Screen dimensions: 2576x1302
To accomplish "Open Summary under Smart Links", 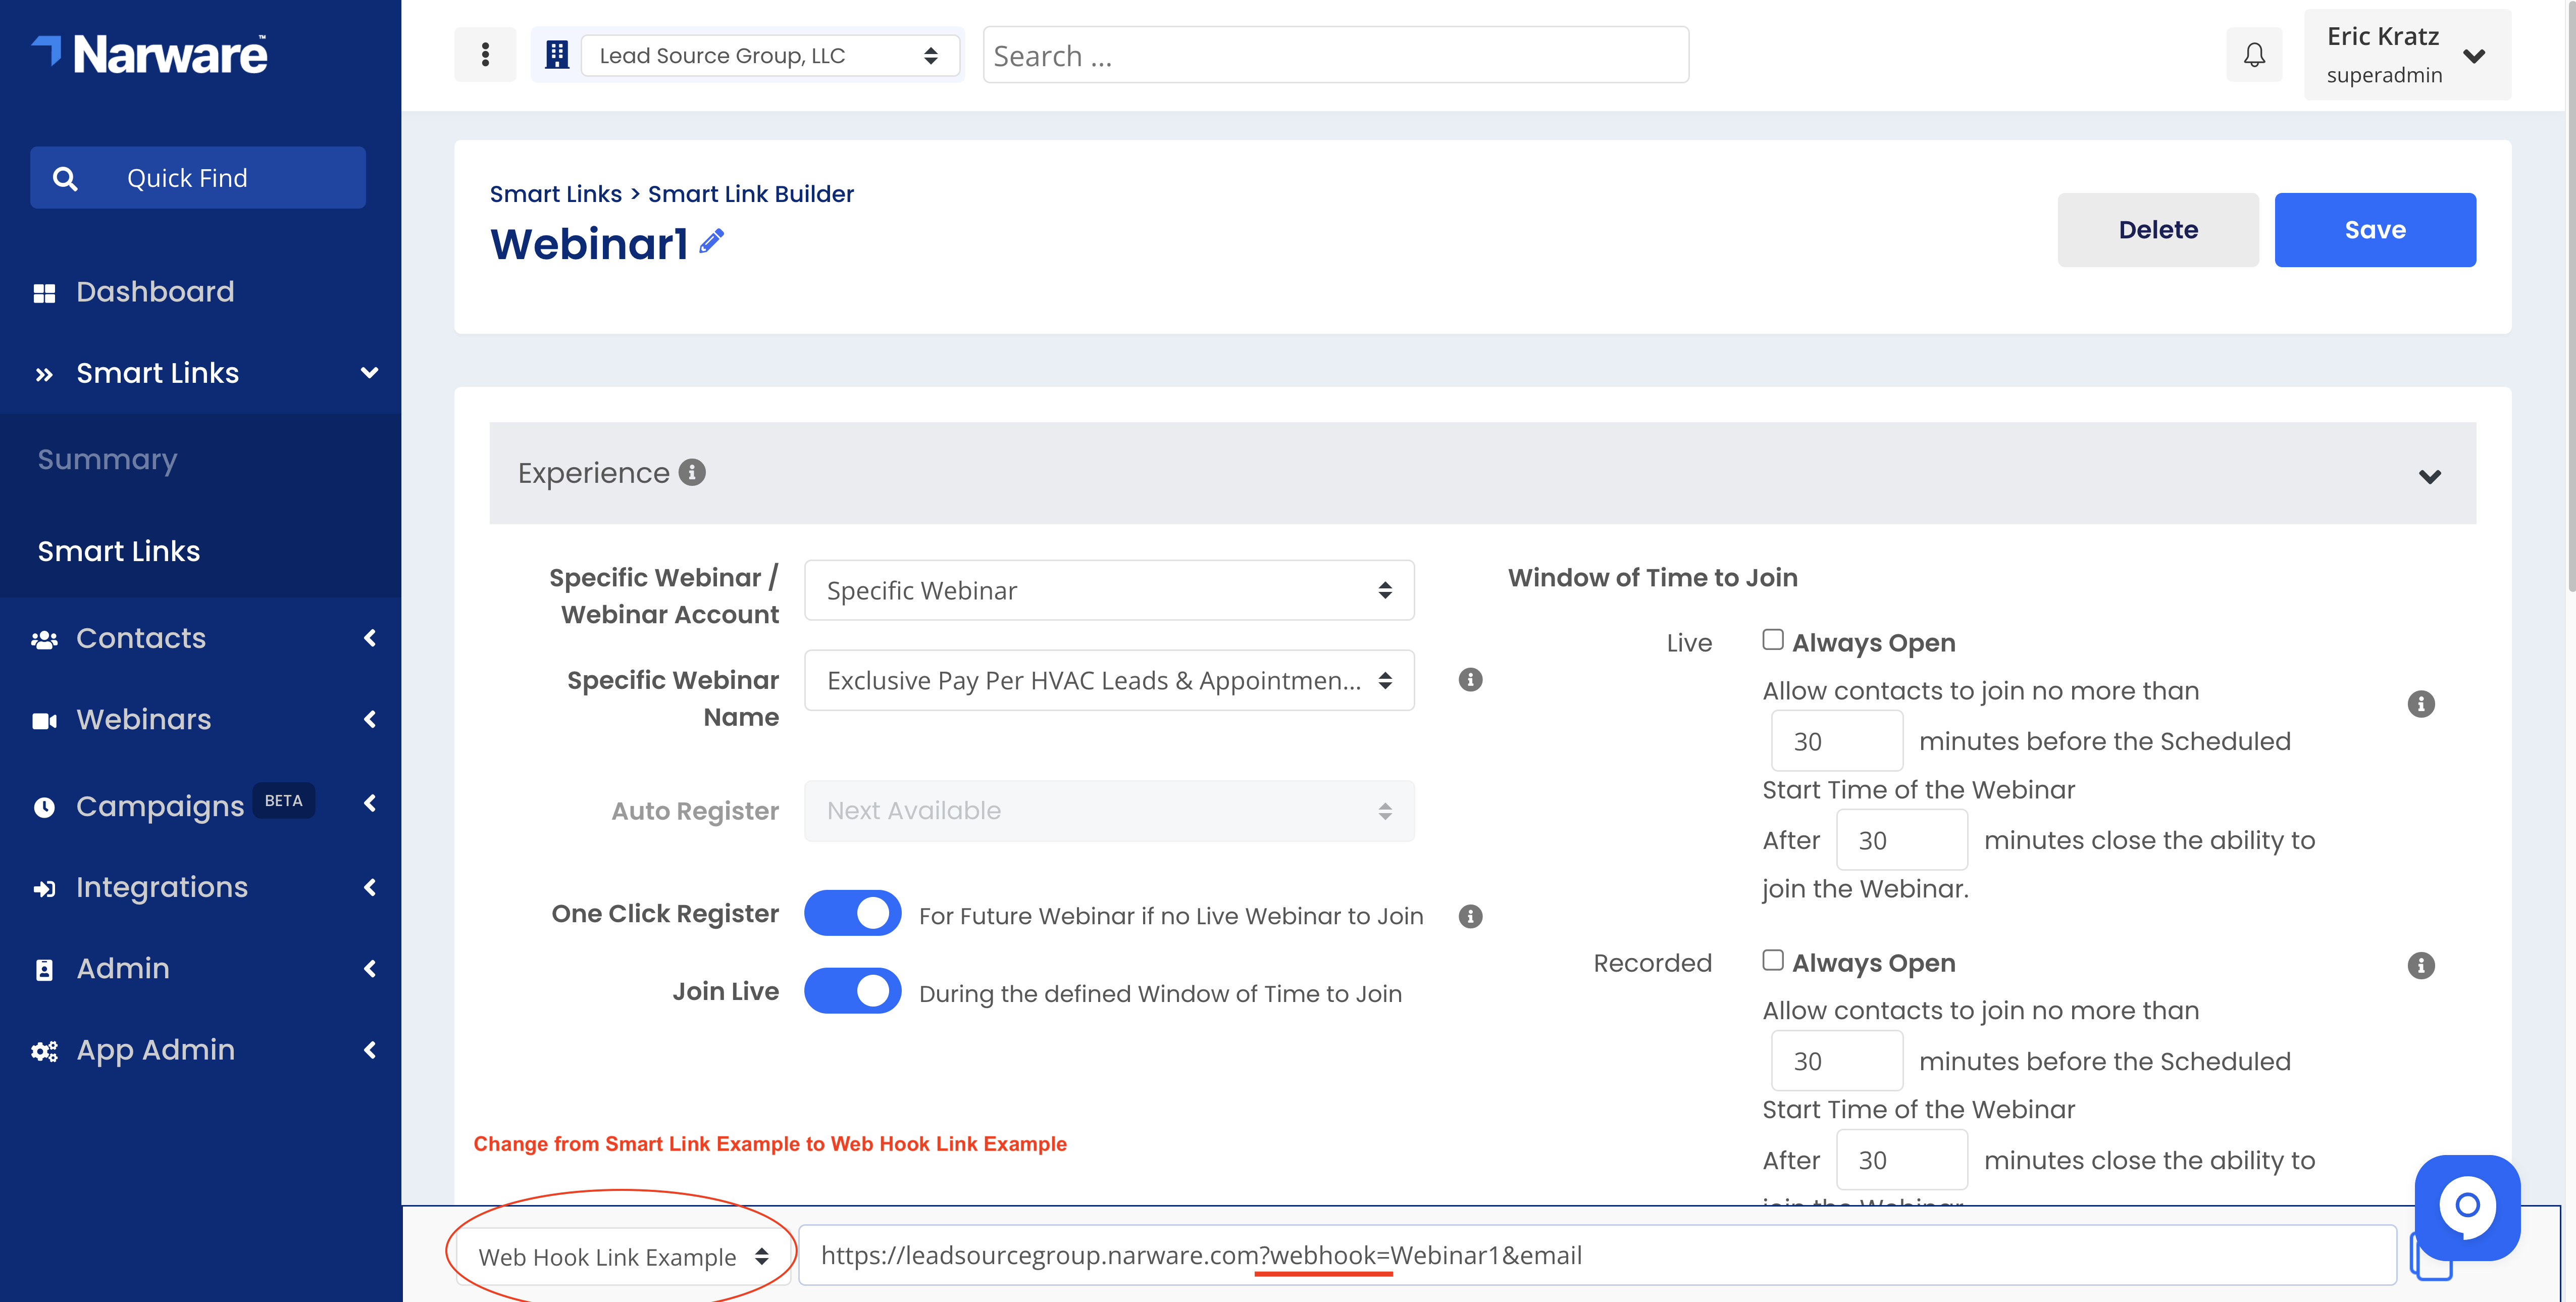I will tap(107, 459).
